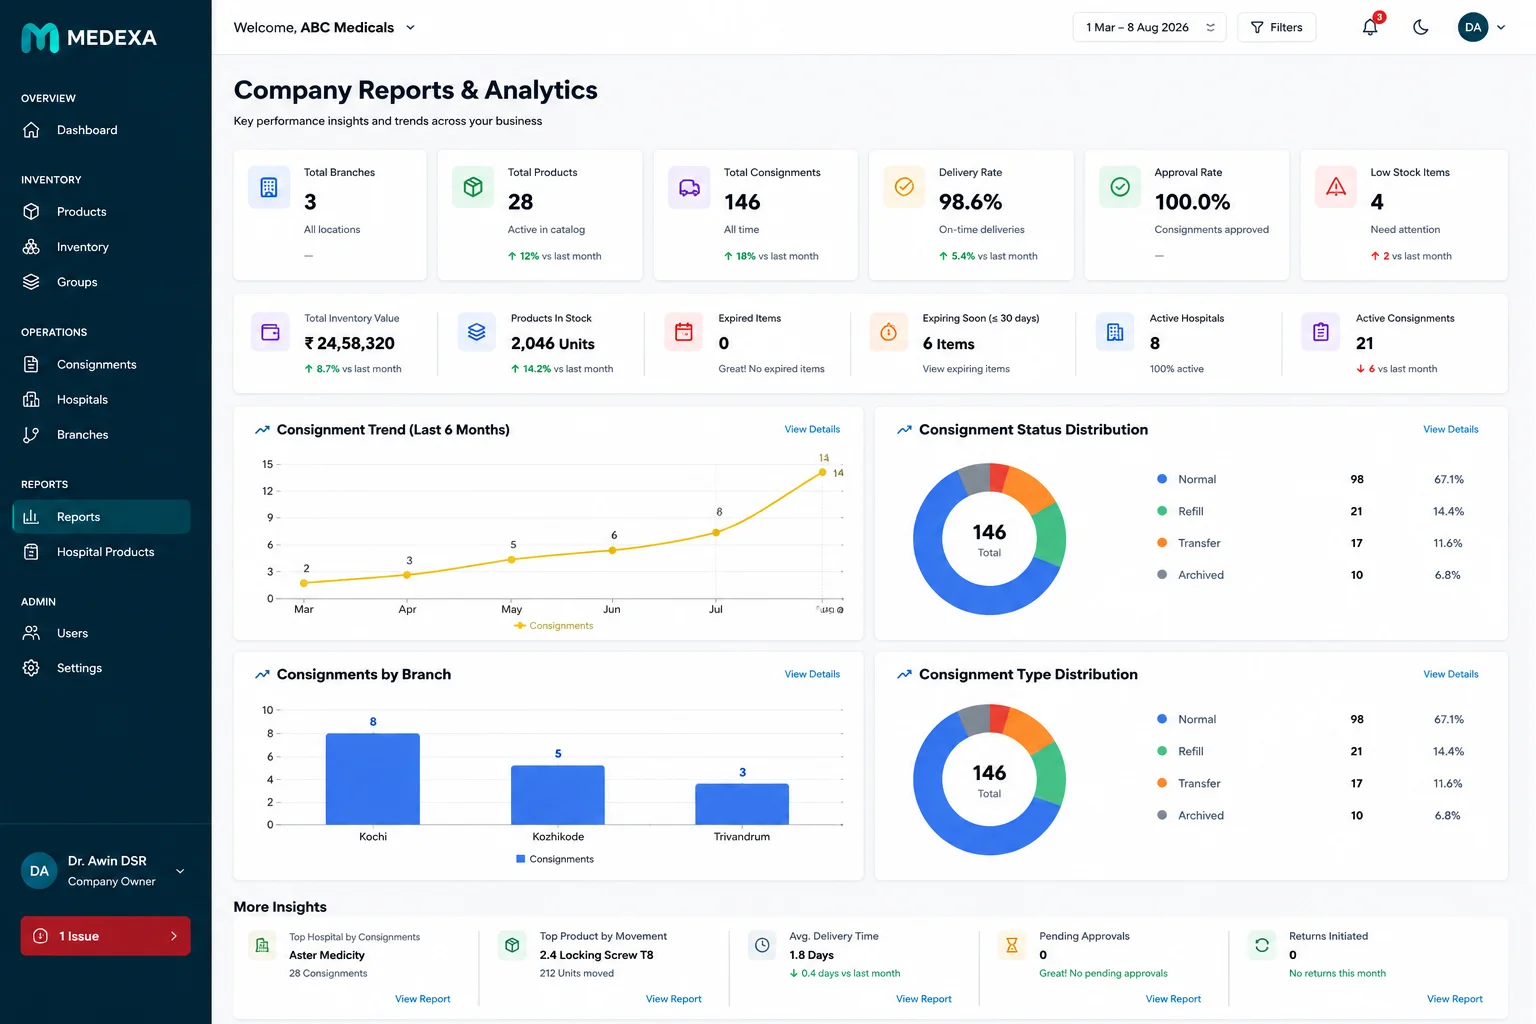
Task: Click the Kozhikode bar in branch chart
Action: click(558, 795)
